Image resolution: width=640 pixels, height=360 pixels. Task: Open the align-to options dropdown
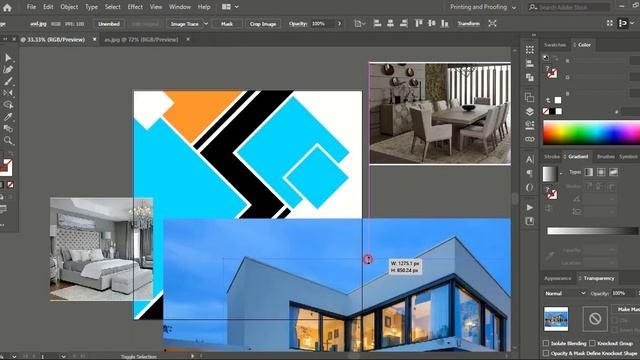360,24
